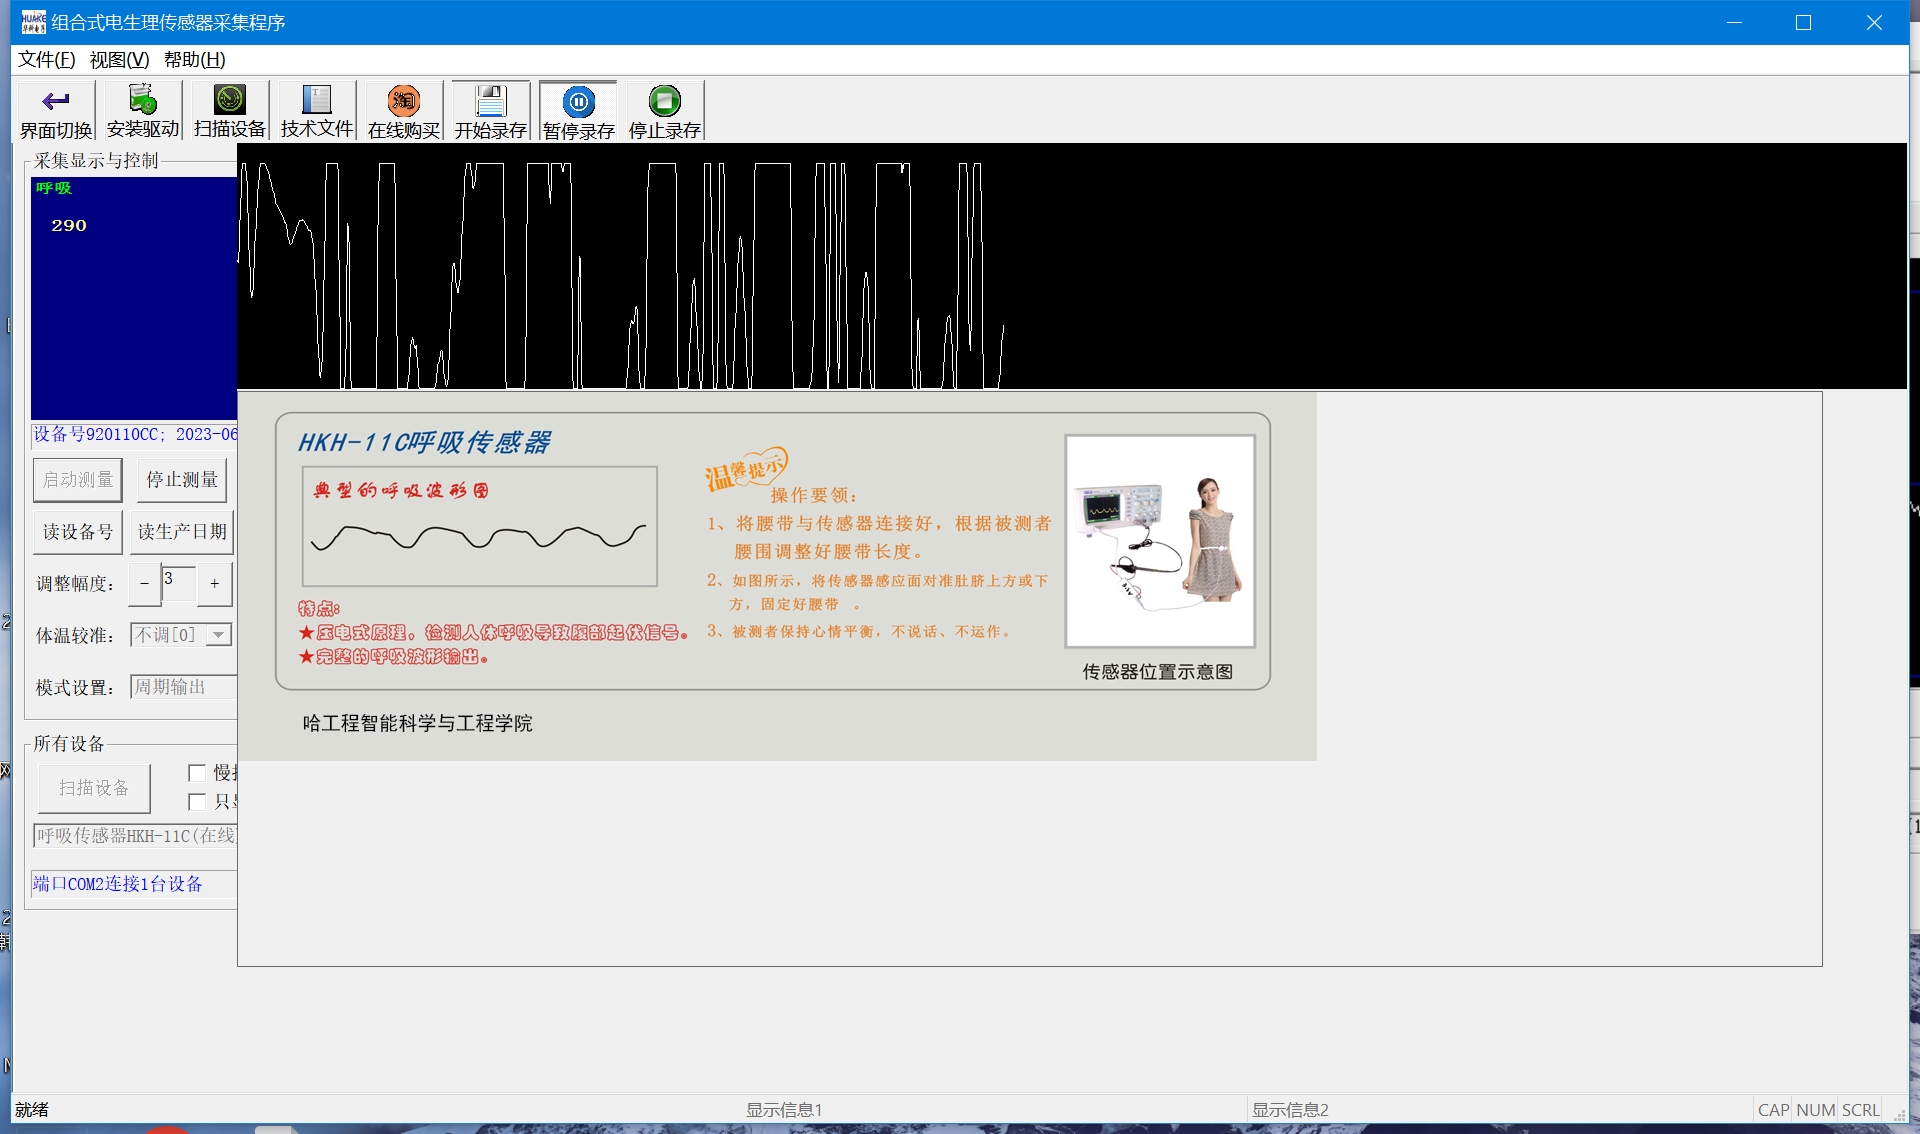Click the 读设备号 button
This screenshot has height=1134, width=1920.
pos(78,532)
